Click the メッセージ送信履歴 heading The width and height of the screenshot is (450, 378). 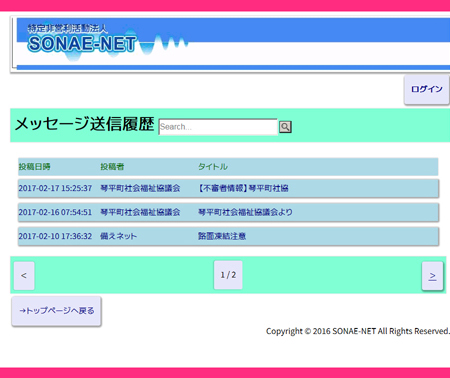(x=84, y=124)
